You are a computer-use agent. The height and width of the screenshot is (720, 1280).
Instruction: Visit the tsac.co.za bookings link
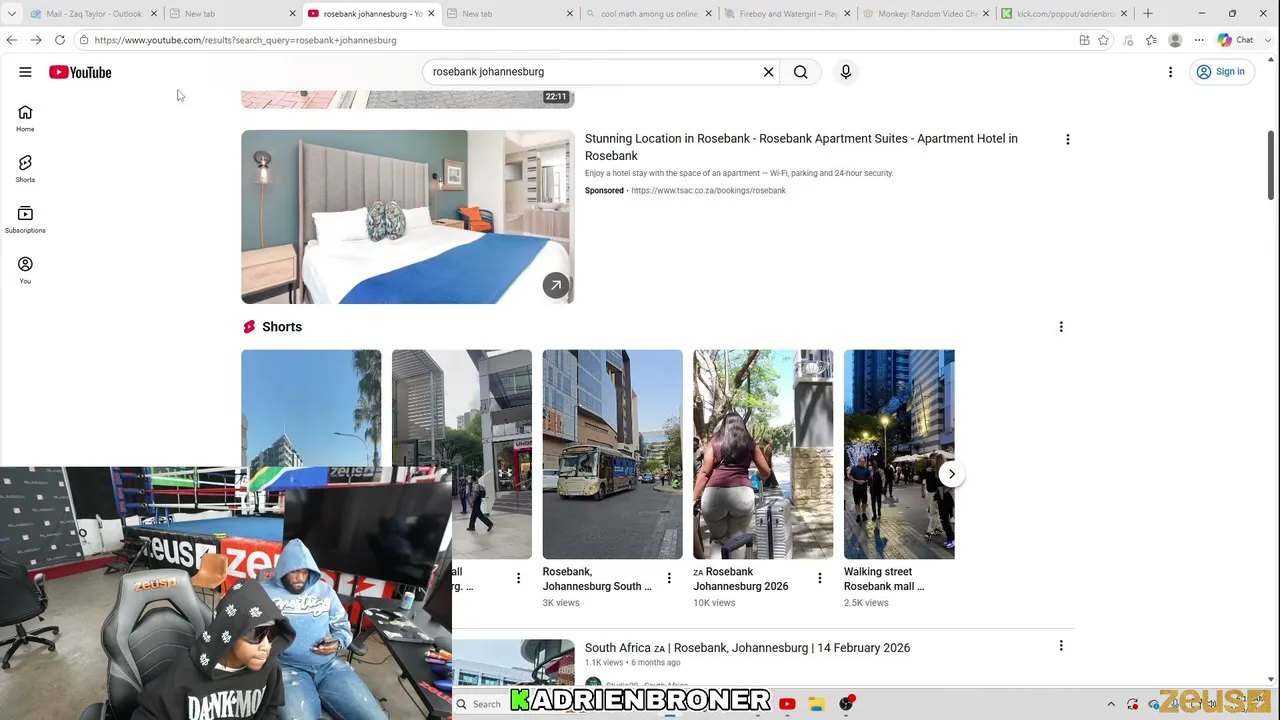708,191
